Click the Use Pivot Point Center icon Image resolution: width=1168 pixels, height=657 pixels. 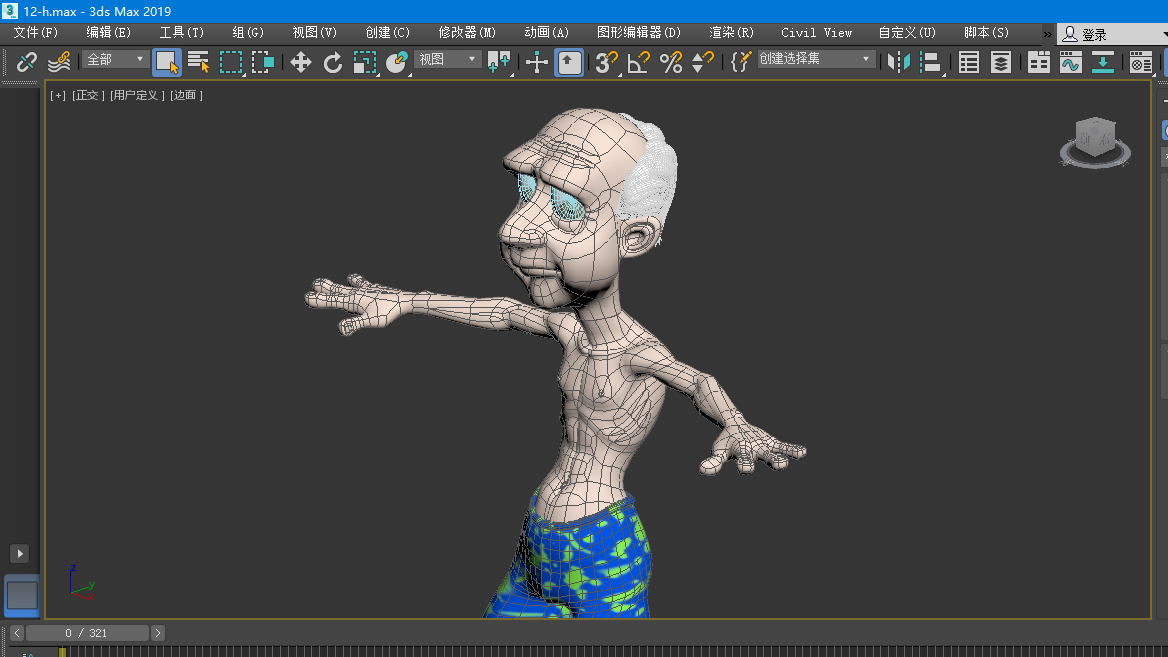[x=498, y=62]
